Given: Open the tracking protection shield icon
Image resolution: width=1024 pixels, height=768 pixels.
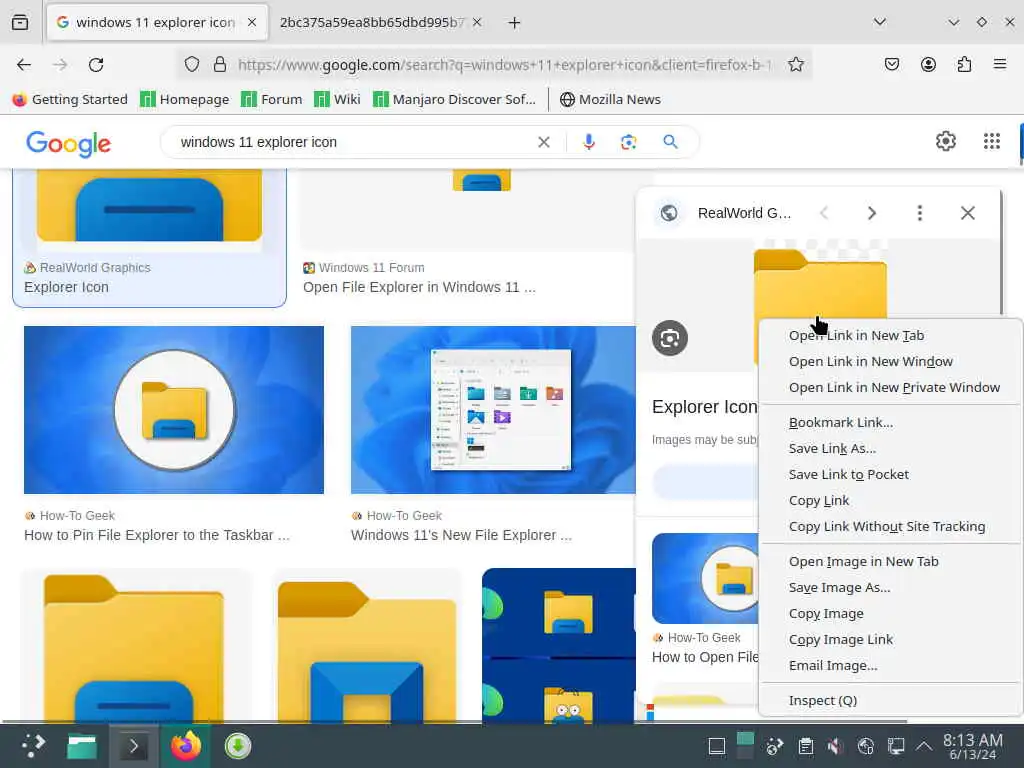Looking at the screenshot, I should (191, 65).
